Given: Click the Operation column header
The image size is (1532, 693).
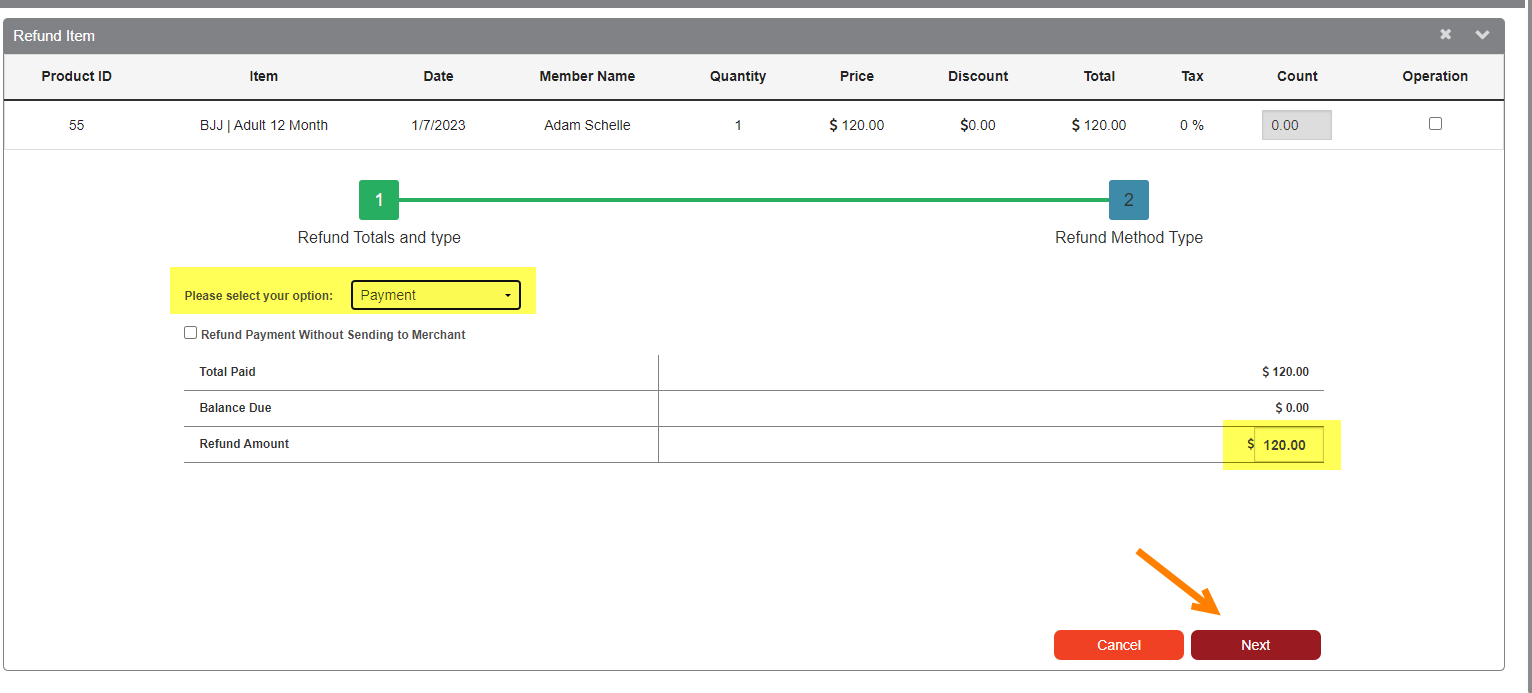Looking at the screenshot, I should [x=1435, y=76].
